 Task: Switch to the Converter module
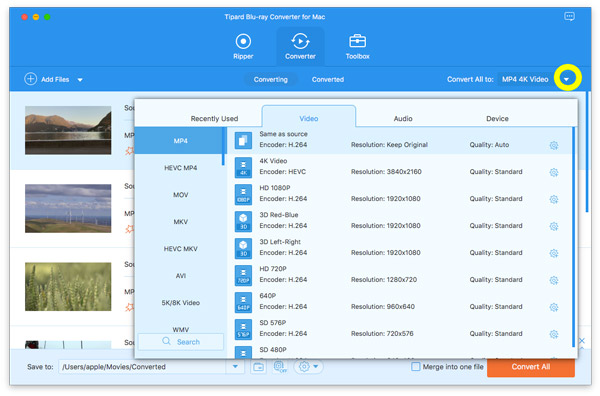point(300,47)
